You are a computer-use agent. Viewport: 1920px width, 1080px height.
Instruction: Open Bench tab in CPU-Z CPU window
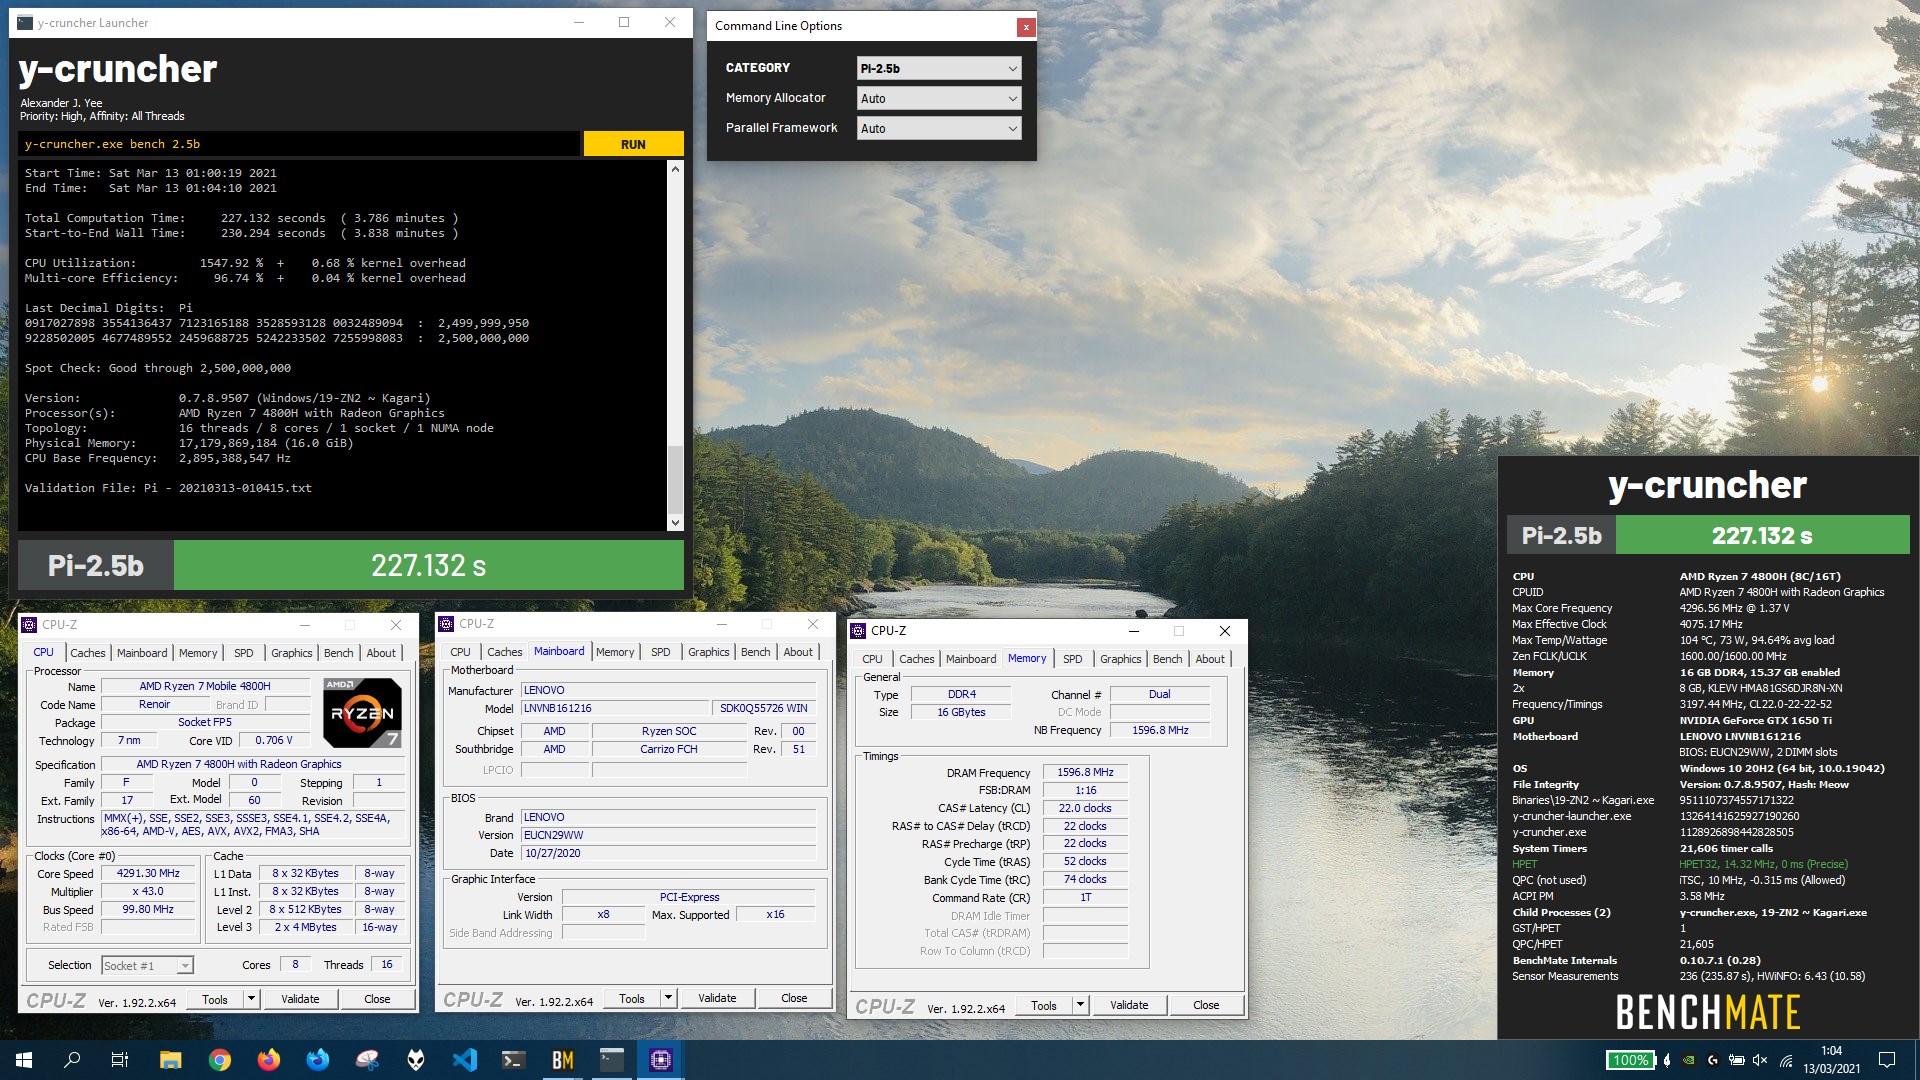tap(338, 653)
